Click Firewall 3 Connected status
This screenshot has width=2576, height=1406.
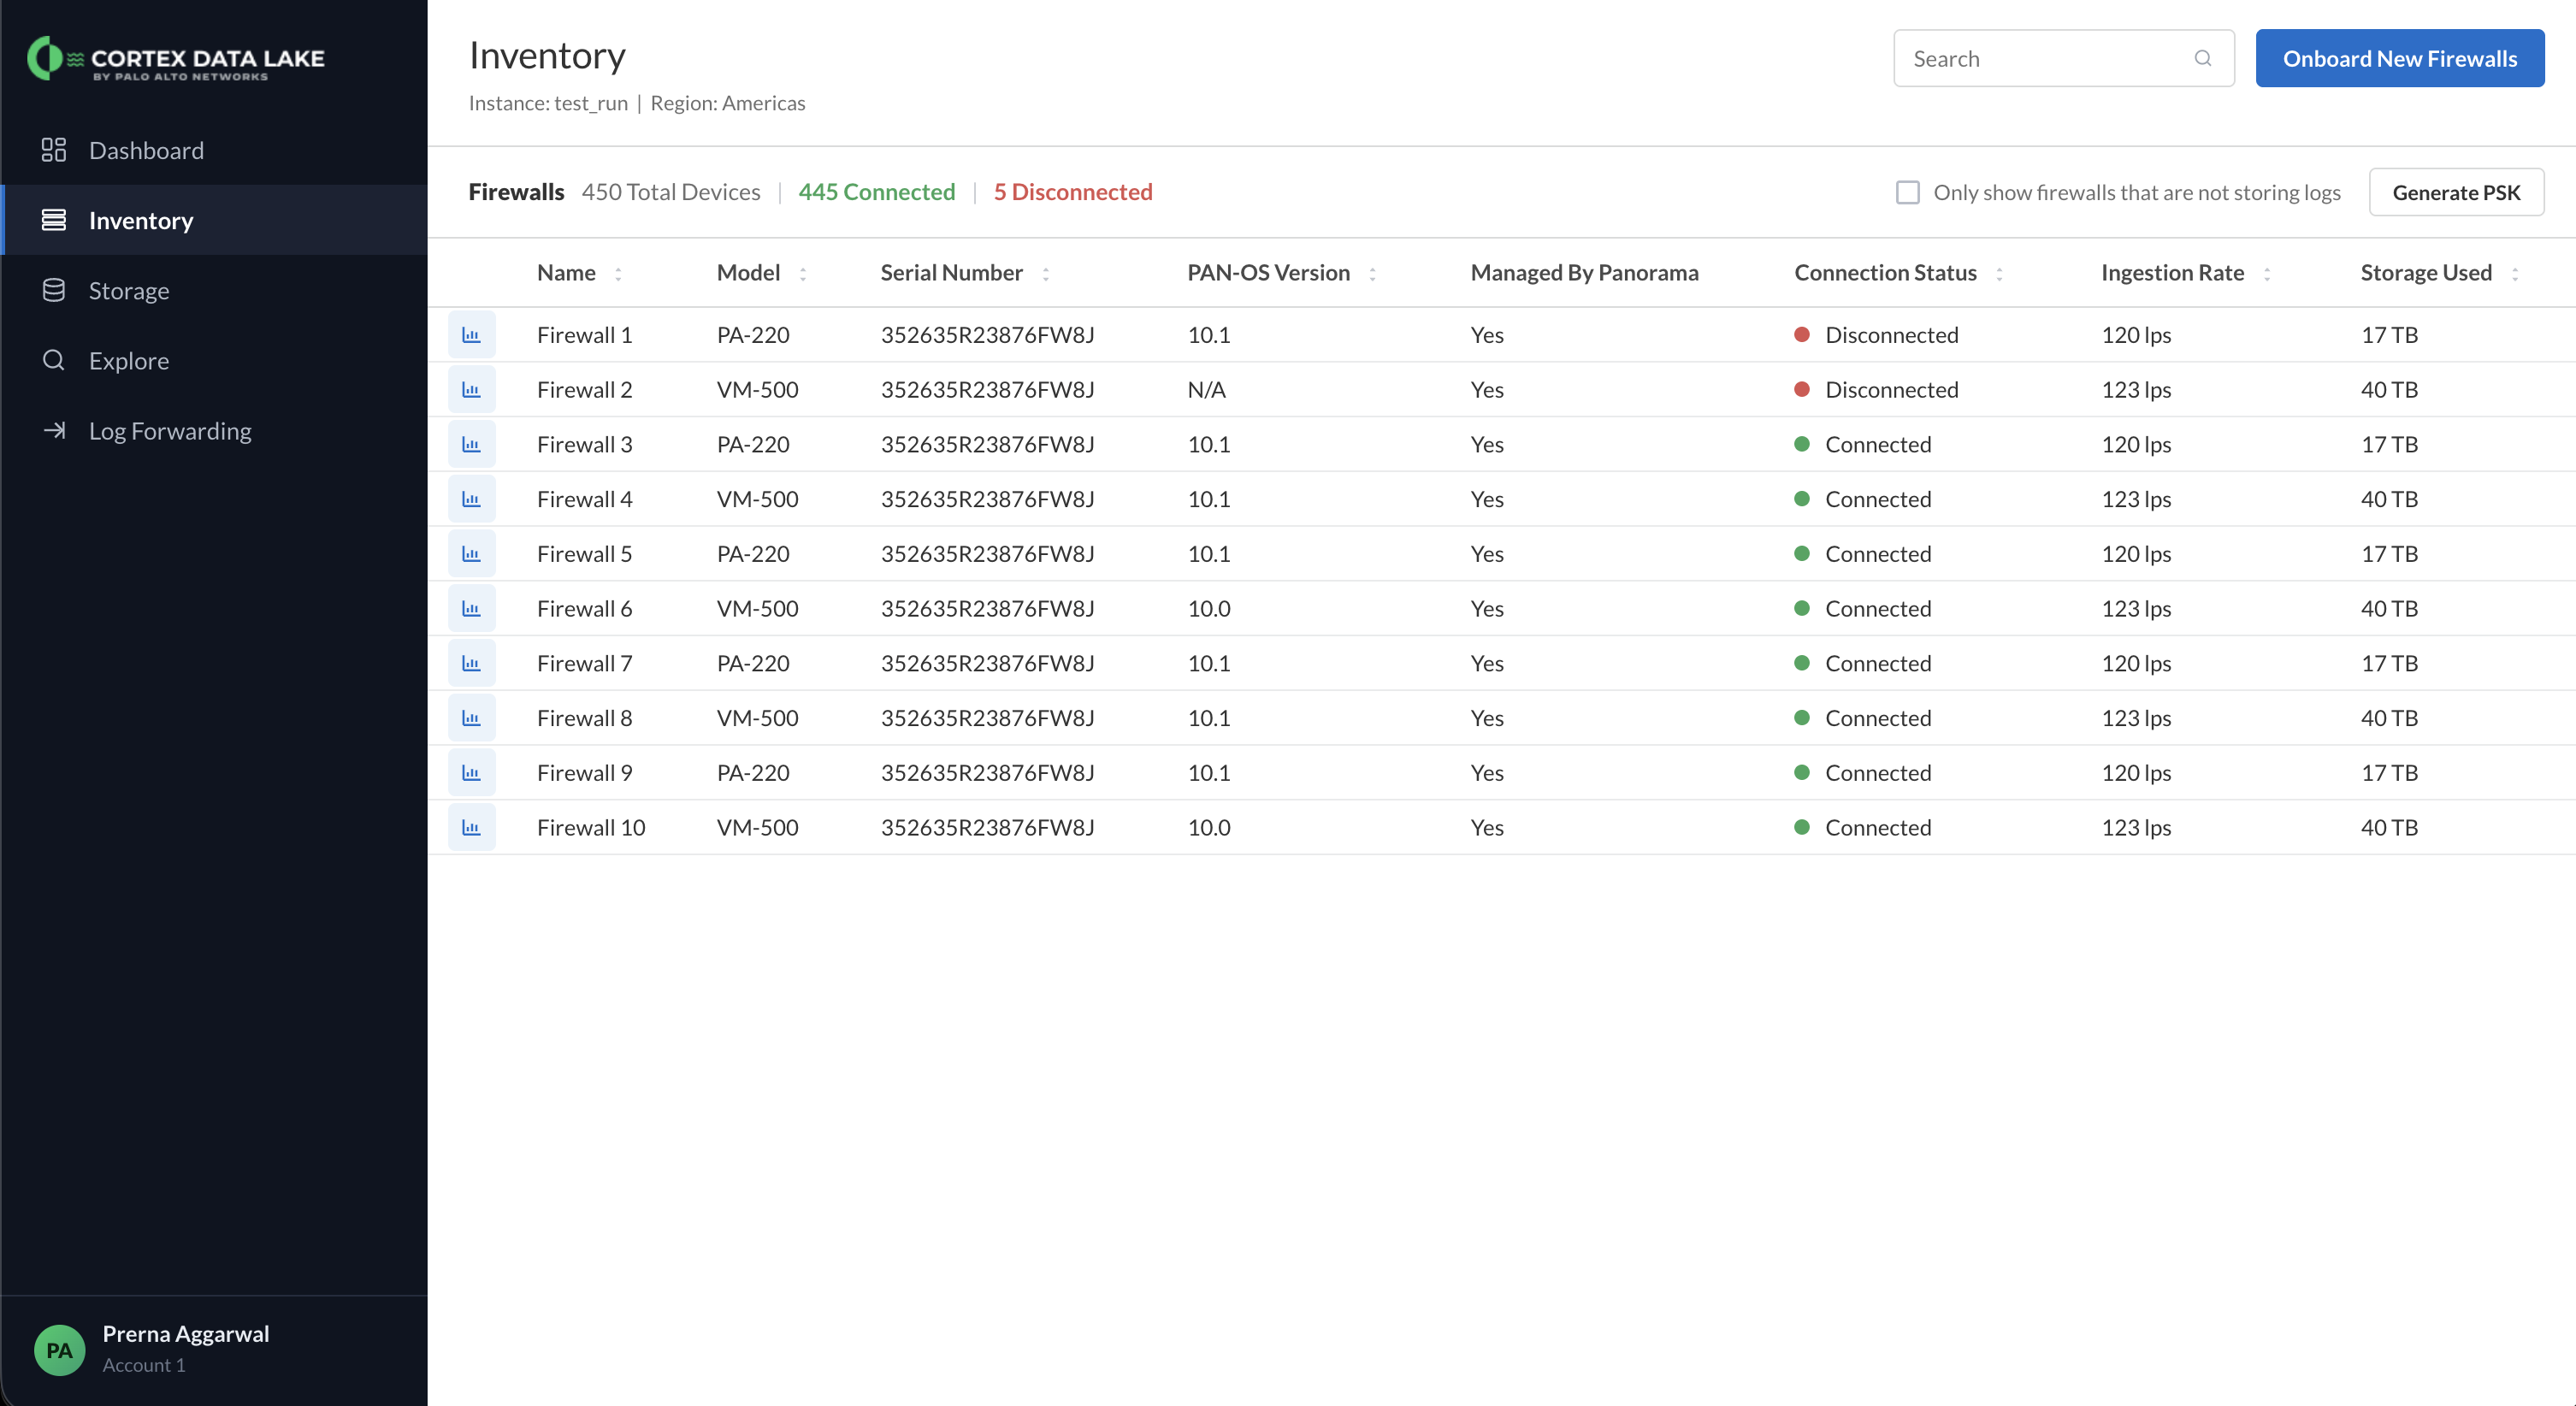coord(1862,444)
